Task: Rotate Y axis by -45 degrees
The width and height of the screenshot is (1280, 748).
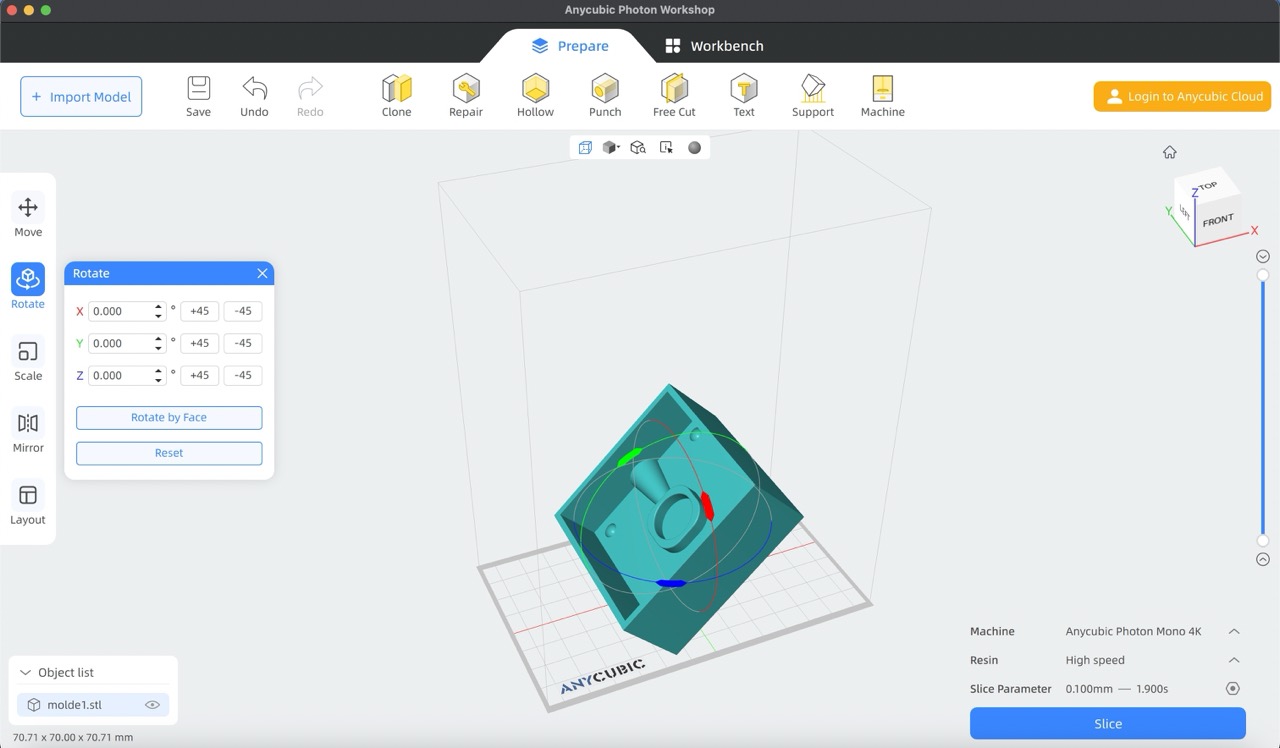Action: tap(243, 343)
